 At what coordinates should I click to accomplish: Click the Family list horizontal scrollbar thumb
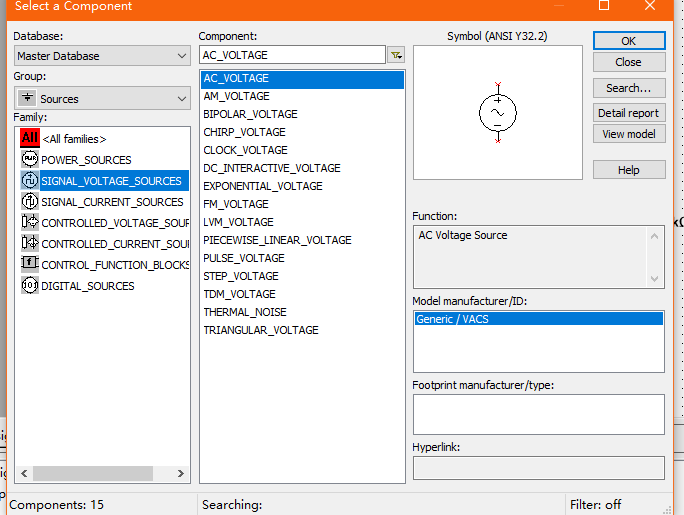(92, 473)
